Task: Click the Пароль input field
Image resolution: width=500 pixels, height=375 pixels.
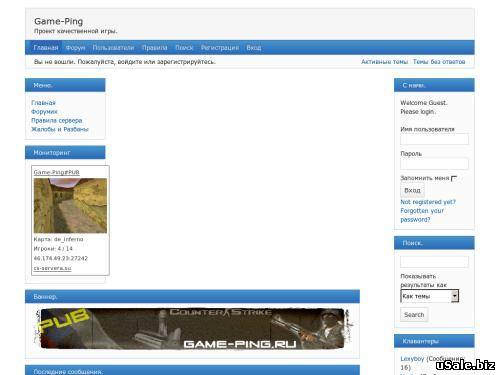Action: pyautogui.click(x=434, y=164)
